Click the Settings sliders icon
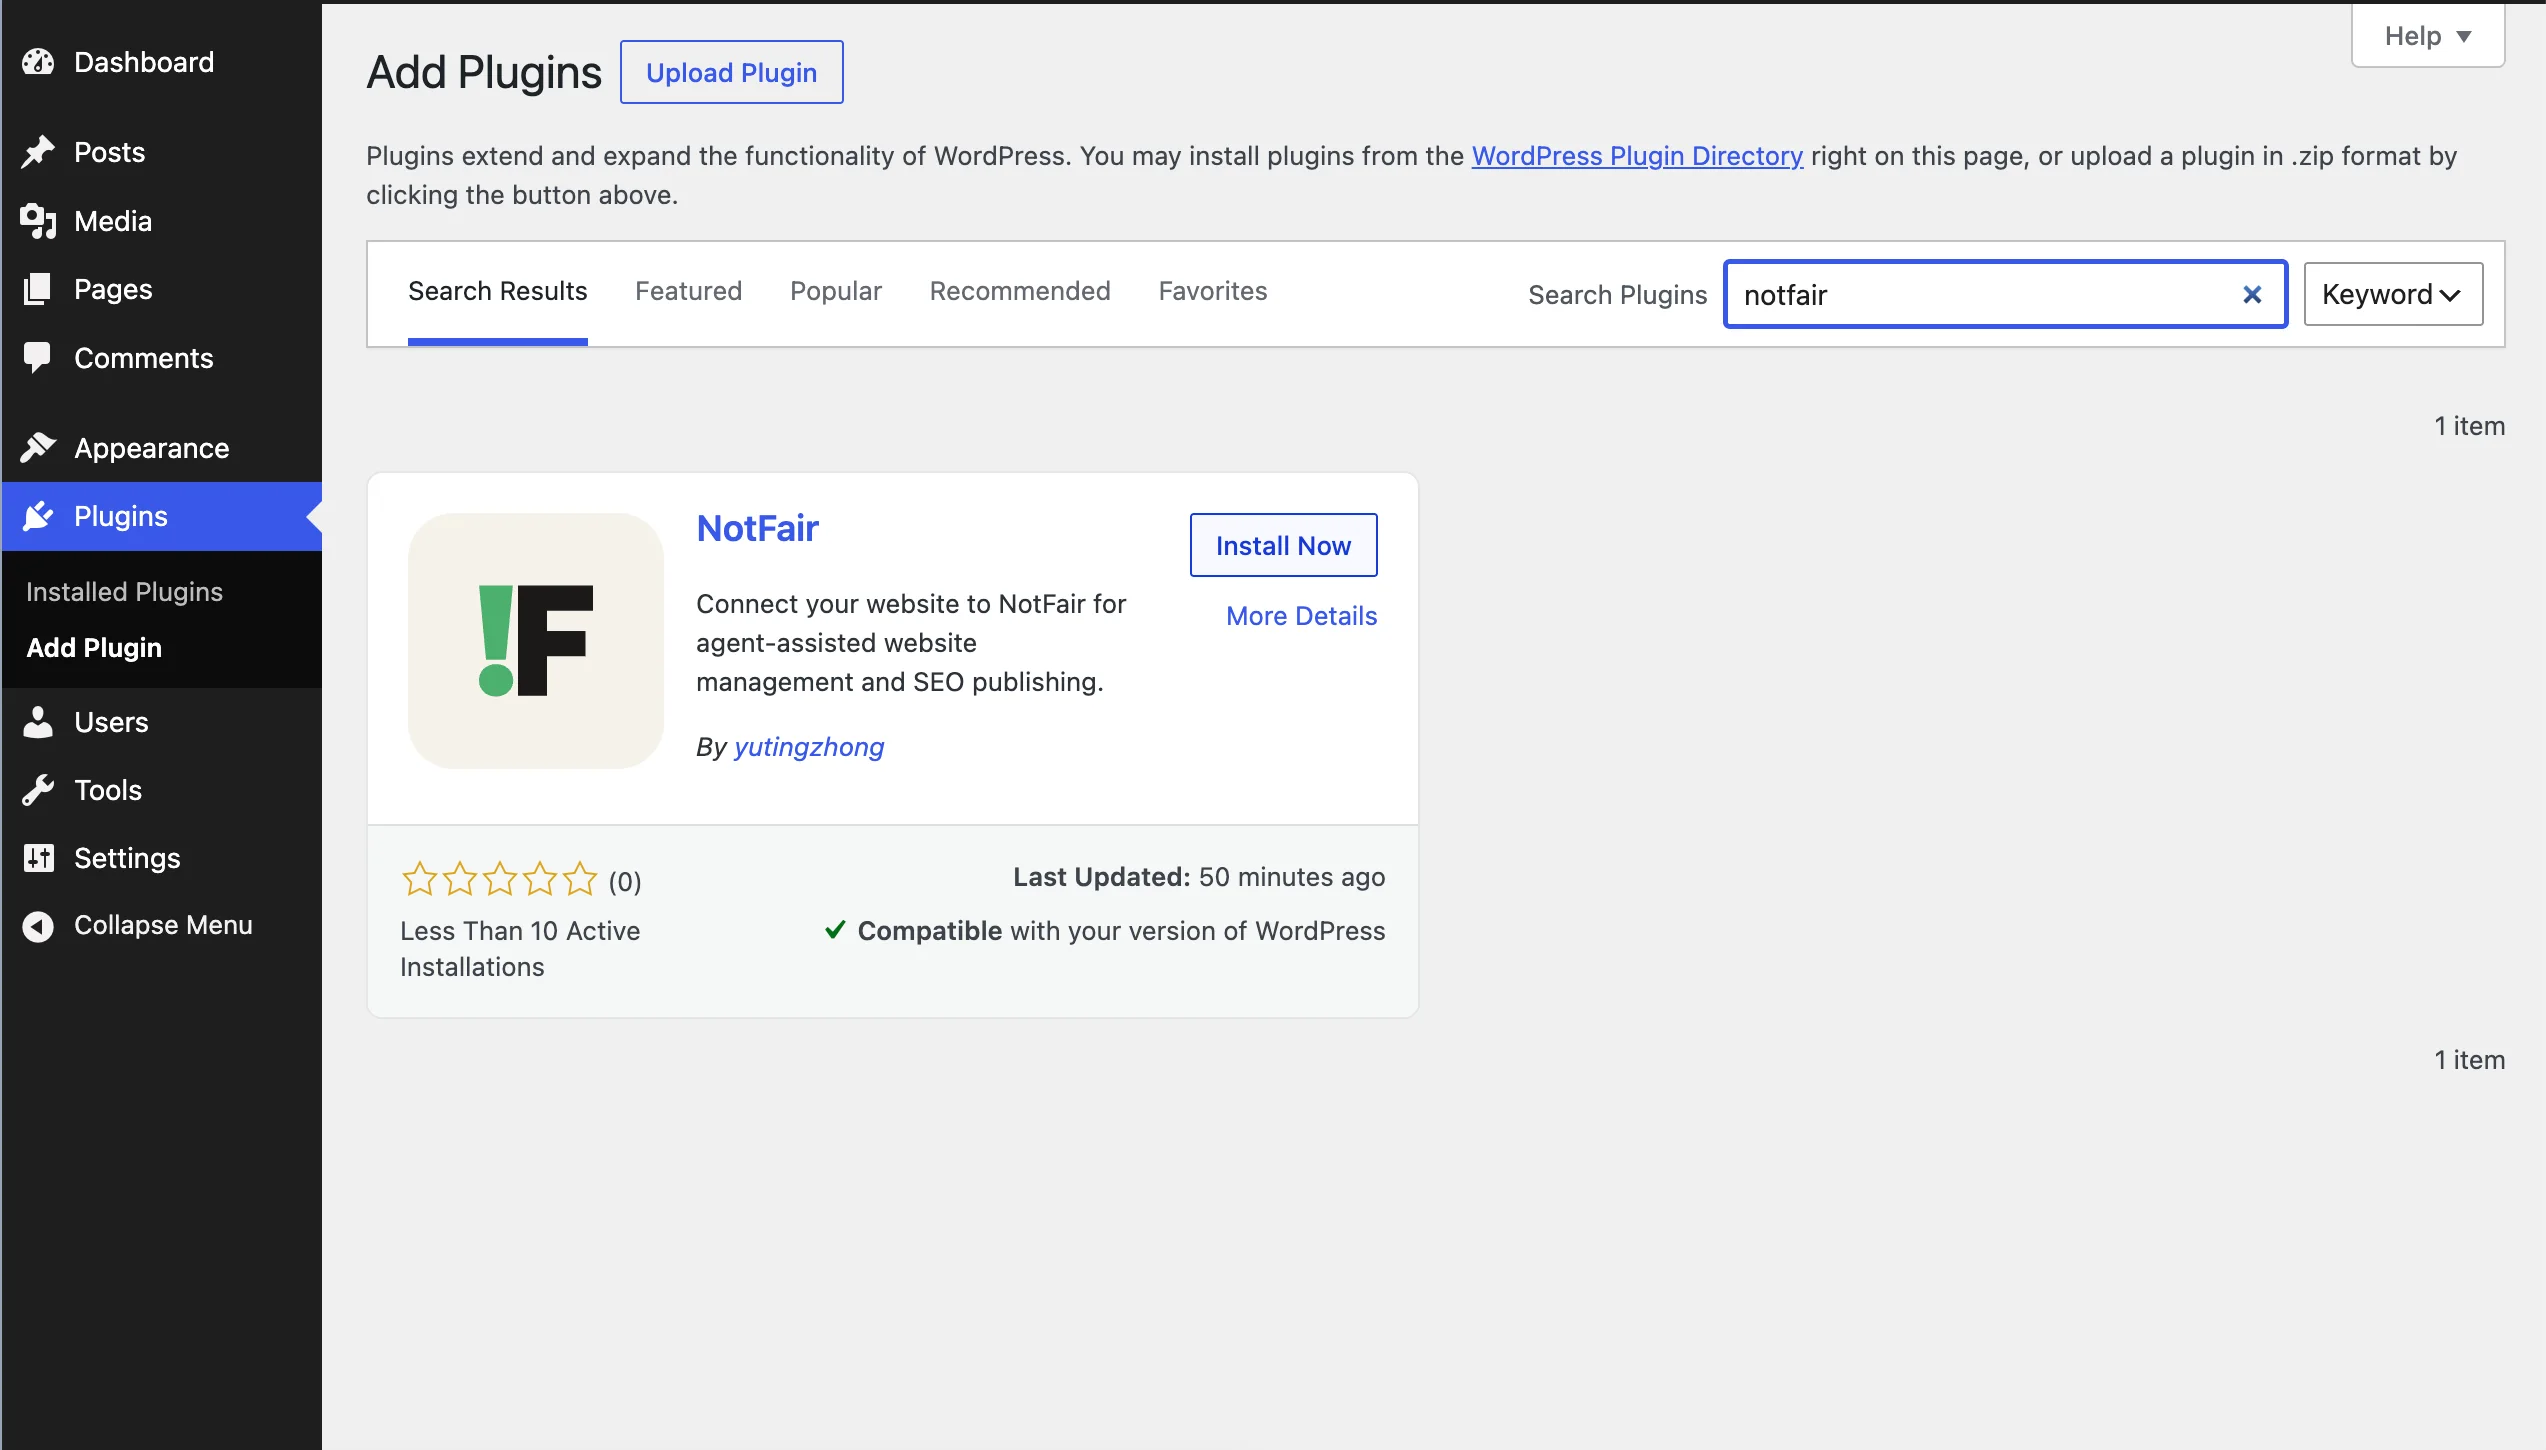This screenshot has height=1450, width=2546. tap(38, 858)
